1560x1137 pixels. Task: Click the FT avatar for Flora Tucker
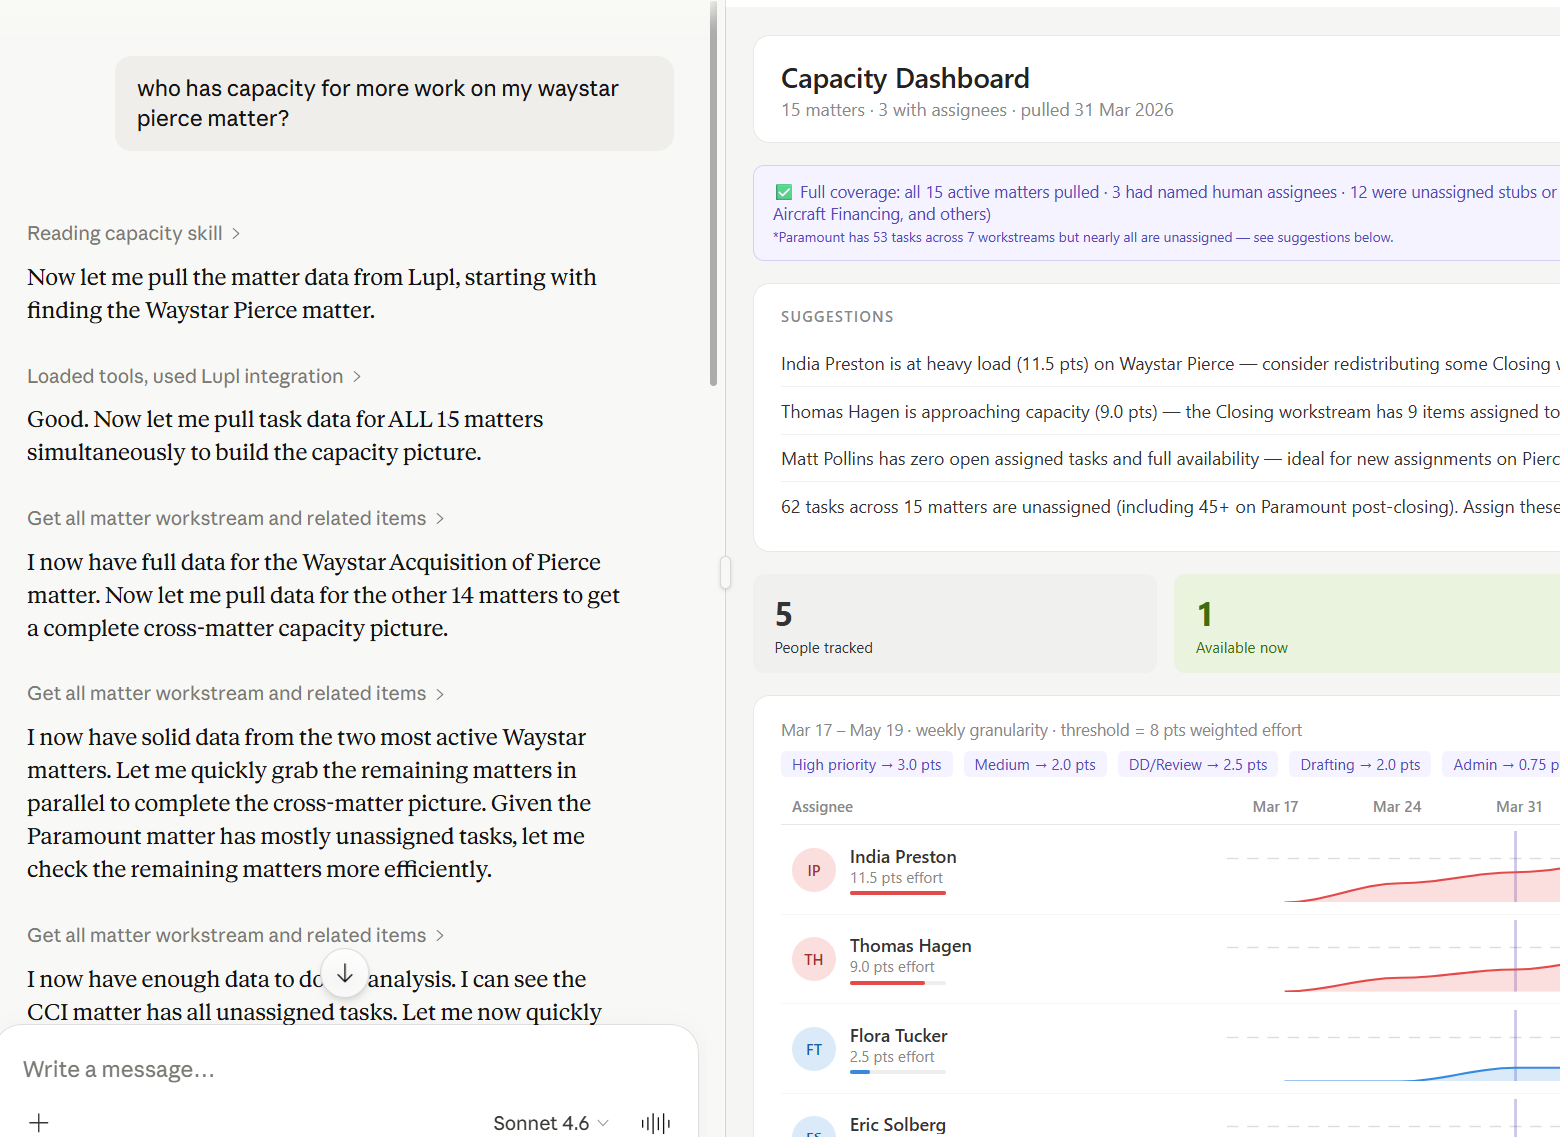814,1049
